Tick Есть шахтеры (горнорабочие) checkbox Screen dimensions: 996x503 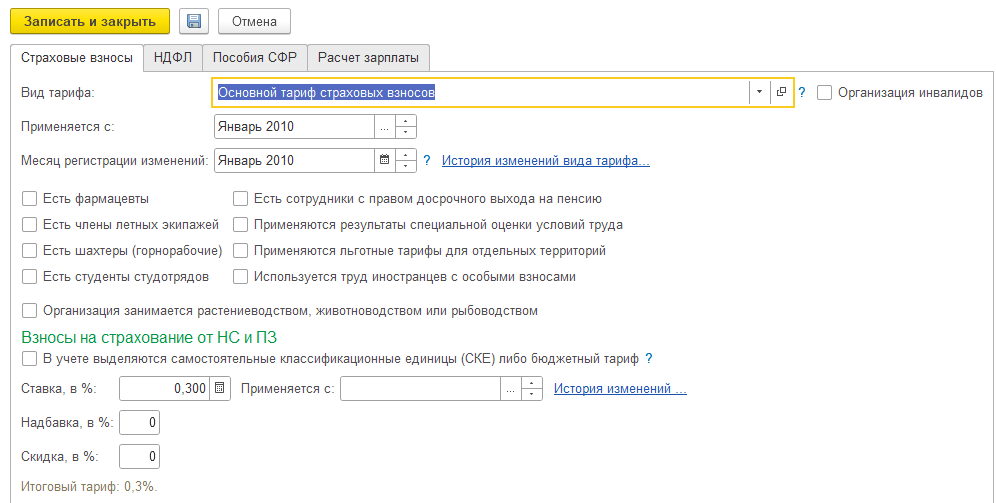[x=29, y=251]
